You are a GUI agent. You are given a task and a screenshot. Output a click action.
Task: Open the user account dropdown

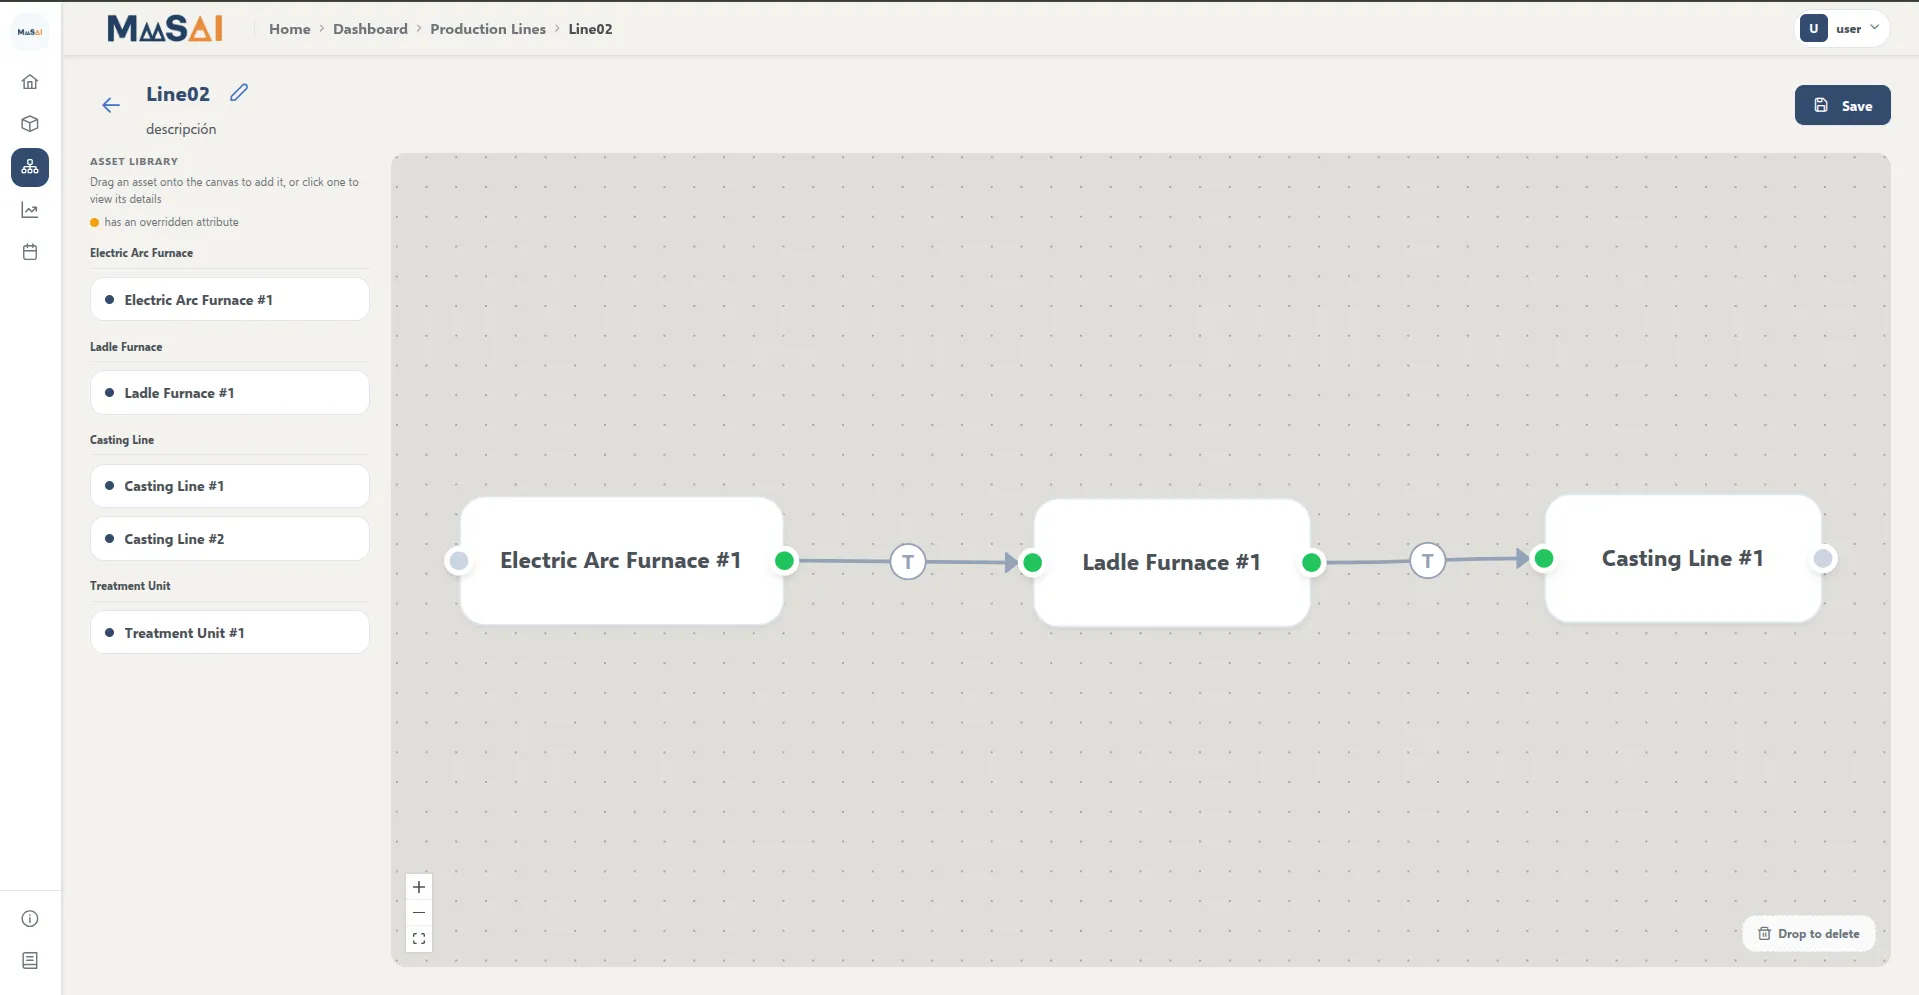click(1843, 28)
